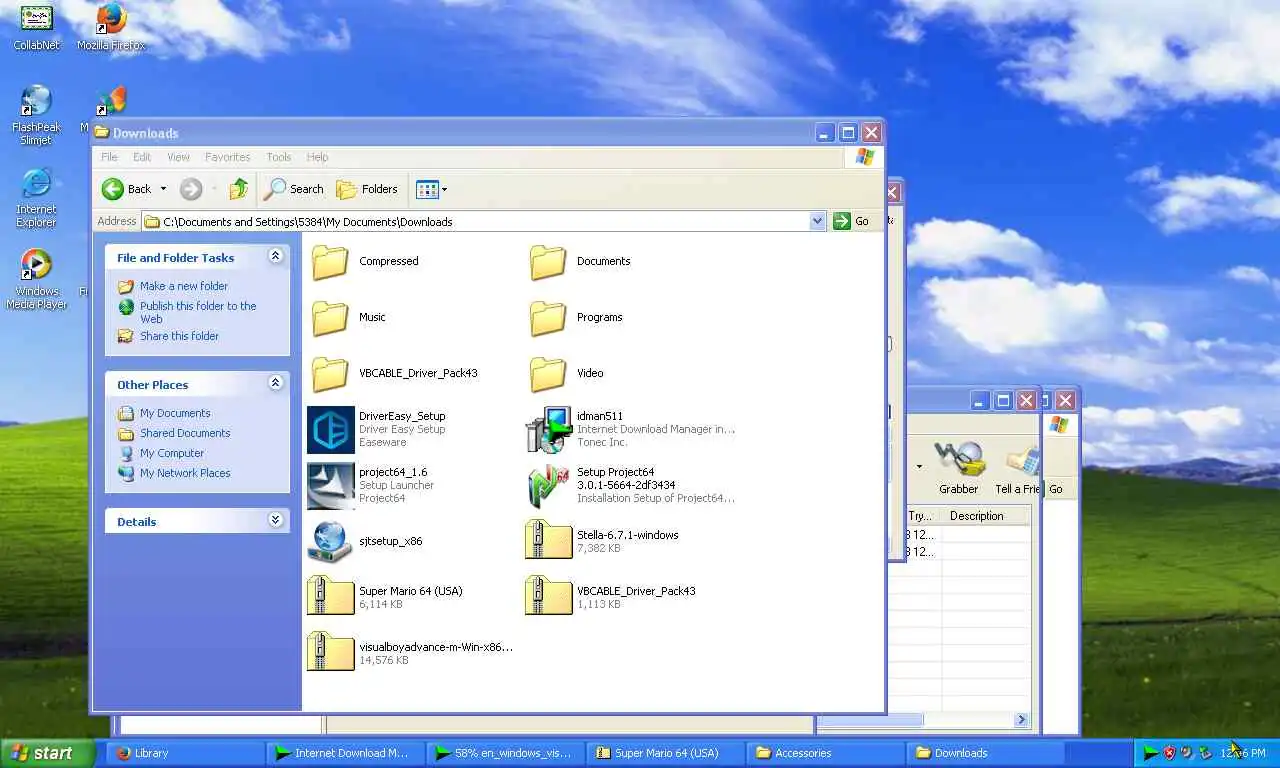Click the system tray clock

1243,753
